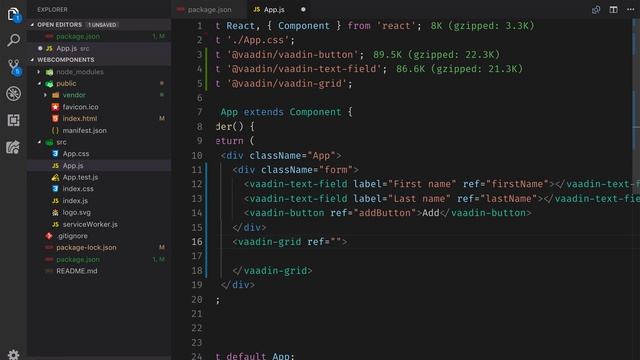Open the Search view icon
The image size is (640, 360).
(x=13, y=40)
